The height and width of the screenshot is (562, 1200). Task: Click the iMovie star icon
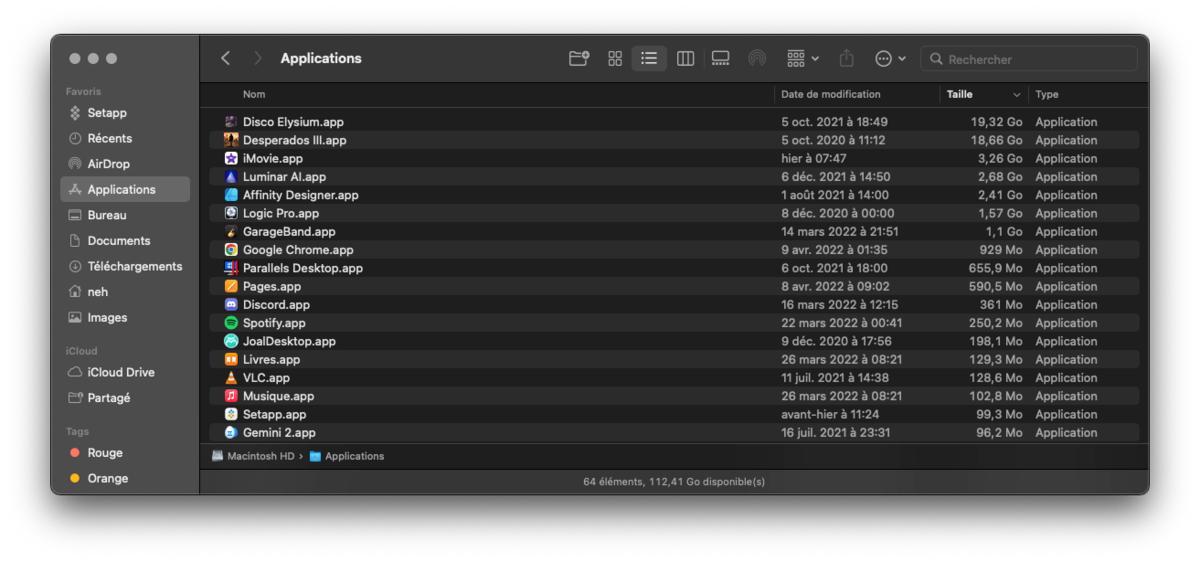pos(231,158)
